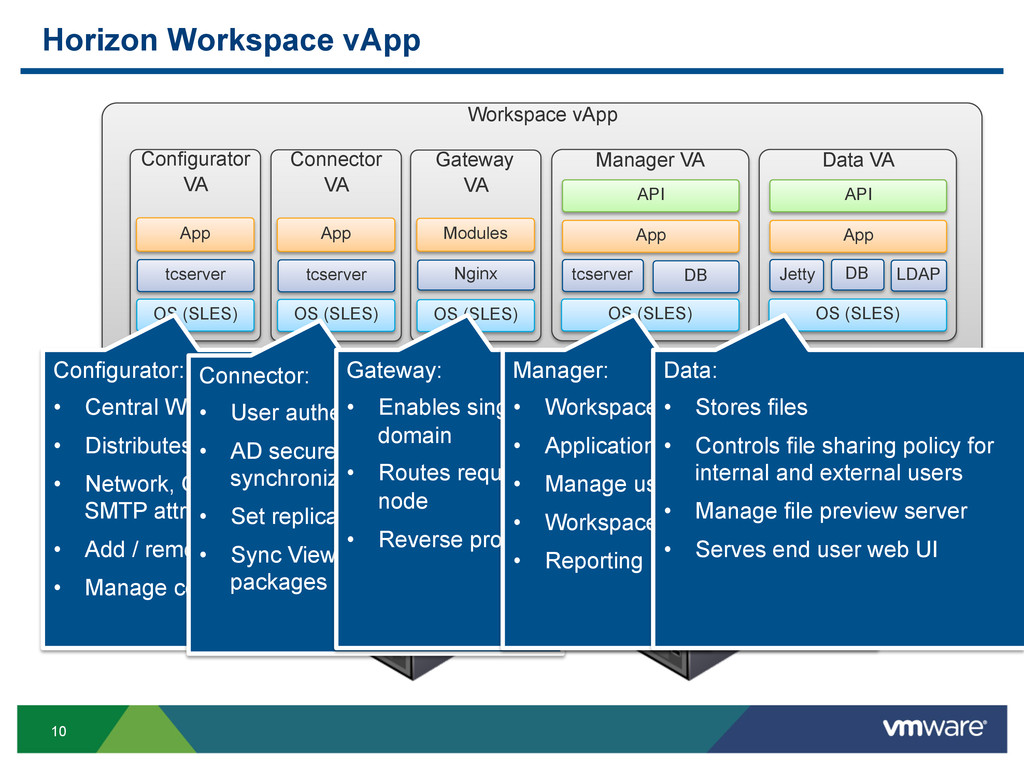The width and height of the screenshot is (1024, 768).
Task: Click the Controls file sharing policy bullet
Action: (844, 459)
